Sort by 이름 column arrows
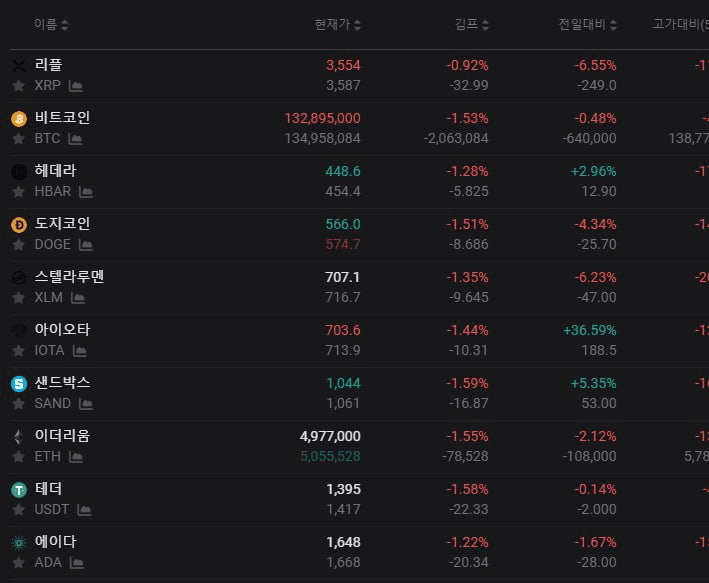This screenshot has width=709, height=583. point(65,25)
